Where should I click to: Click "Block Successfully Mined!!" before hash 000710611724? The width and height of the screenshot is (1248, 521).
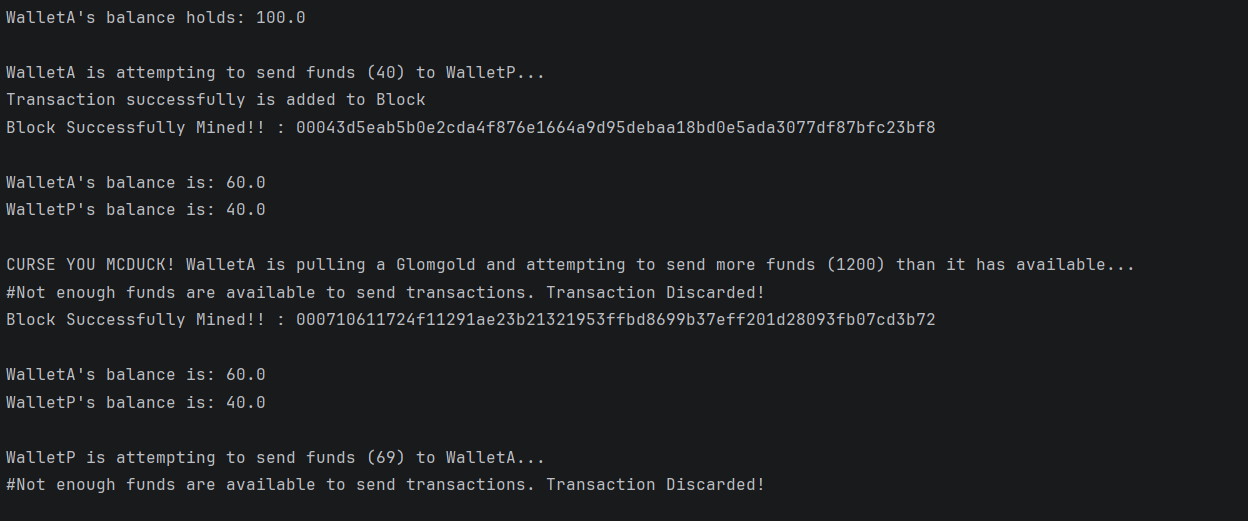pyautogui.click(x=136, y=320)
